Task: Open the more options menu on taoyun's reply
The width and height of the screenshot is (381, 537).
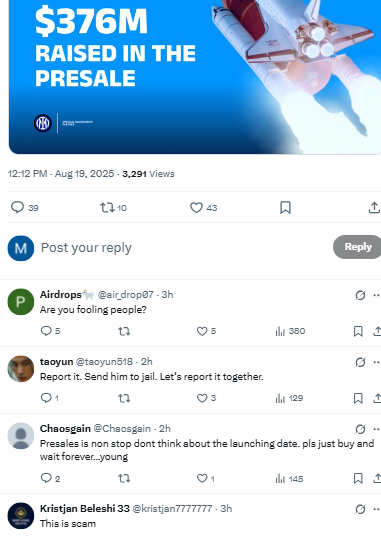Action: click(x=377, y=362)
